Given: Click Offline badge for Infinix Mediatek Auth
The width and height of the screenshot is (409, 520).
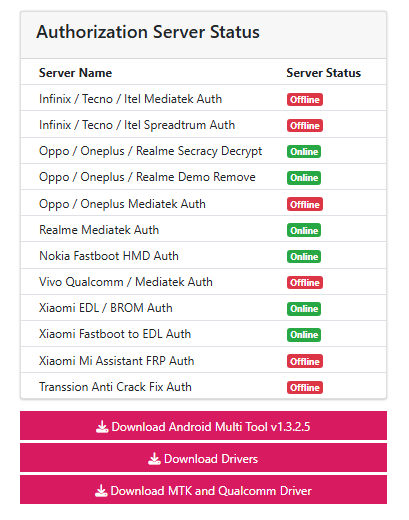Looking at the screenshot, I should (305, 99).
